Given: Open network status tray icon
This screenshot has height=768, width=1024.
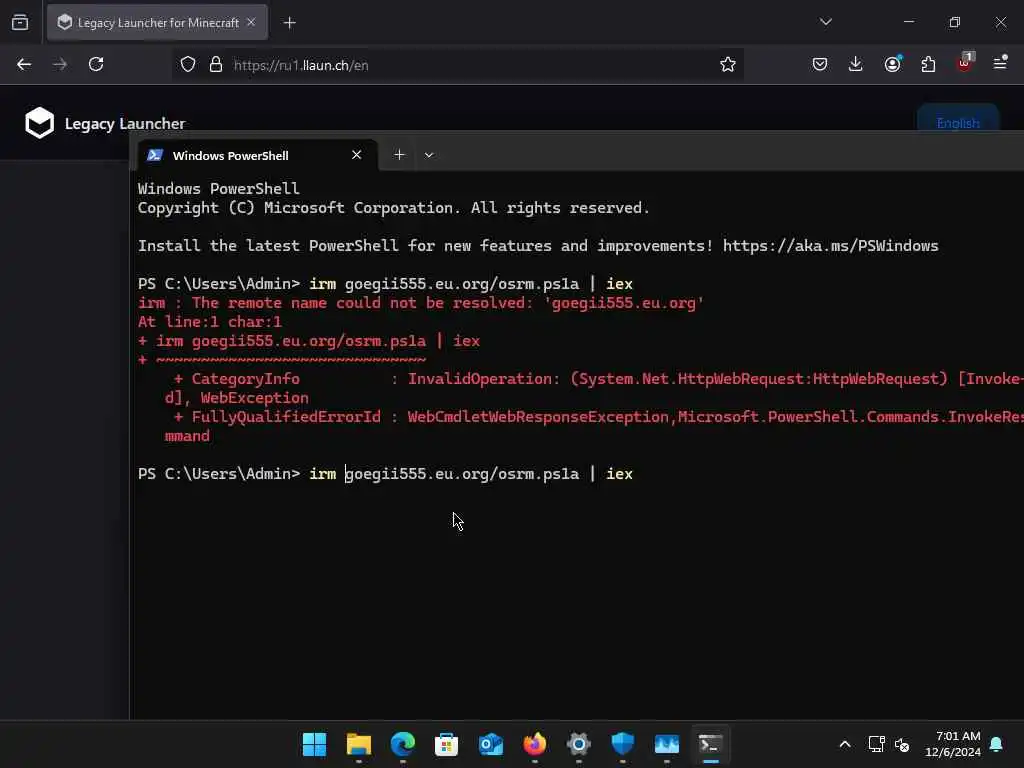Looking at the screenshot, I should point(876,744).
